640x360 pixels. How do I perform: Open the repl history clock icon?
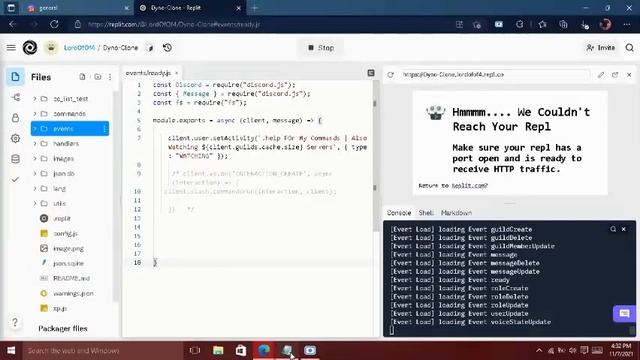[167, 48]
